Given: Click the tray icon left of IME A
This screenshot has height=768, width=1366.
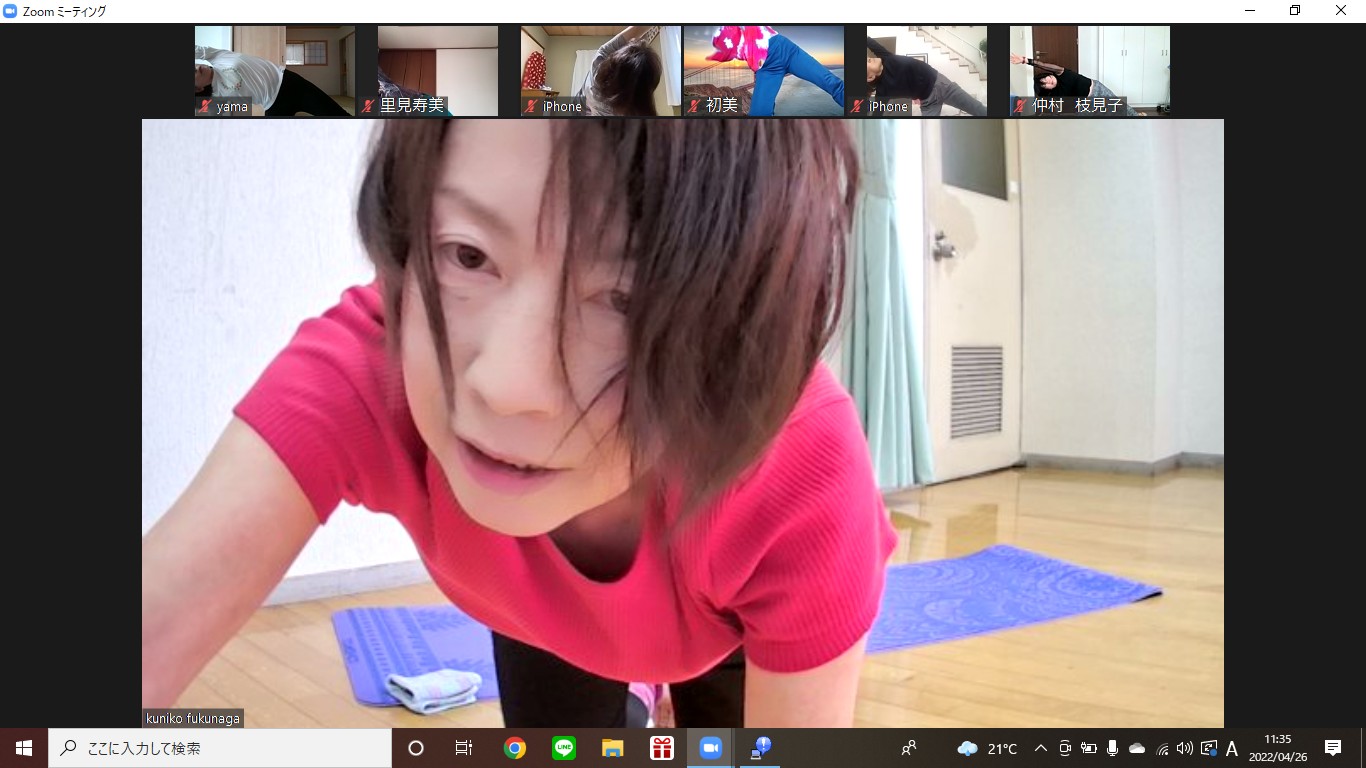Looking at the screenshot, I should 1209,748.
